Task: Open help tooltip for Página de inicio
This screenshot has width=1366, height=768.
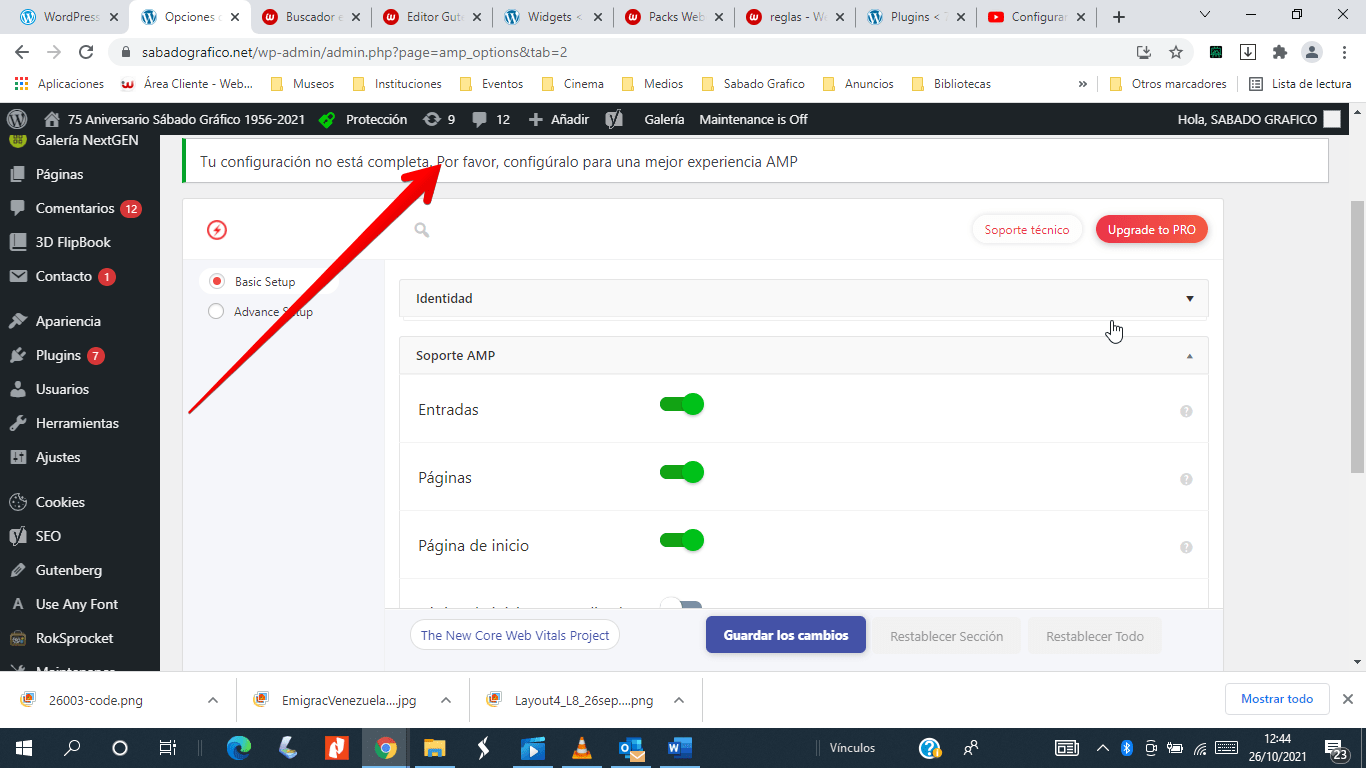Action: click(x=1186, y=547)
